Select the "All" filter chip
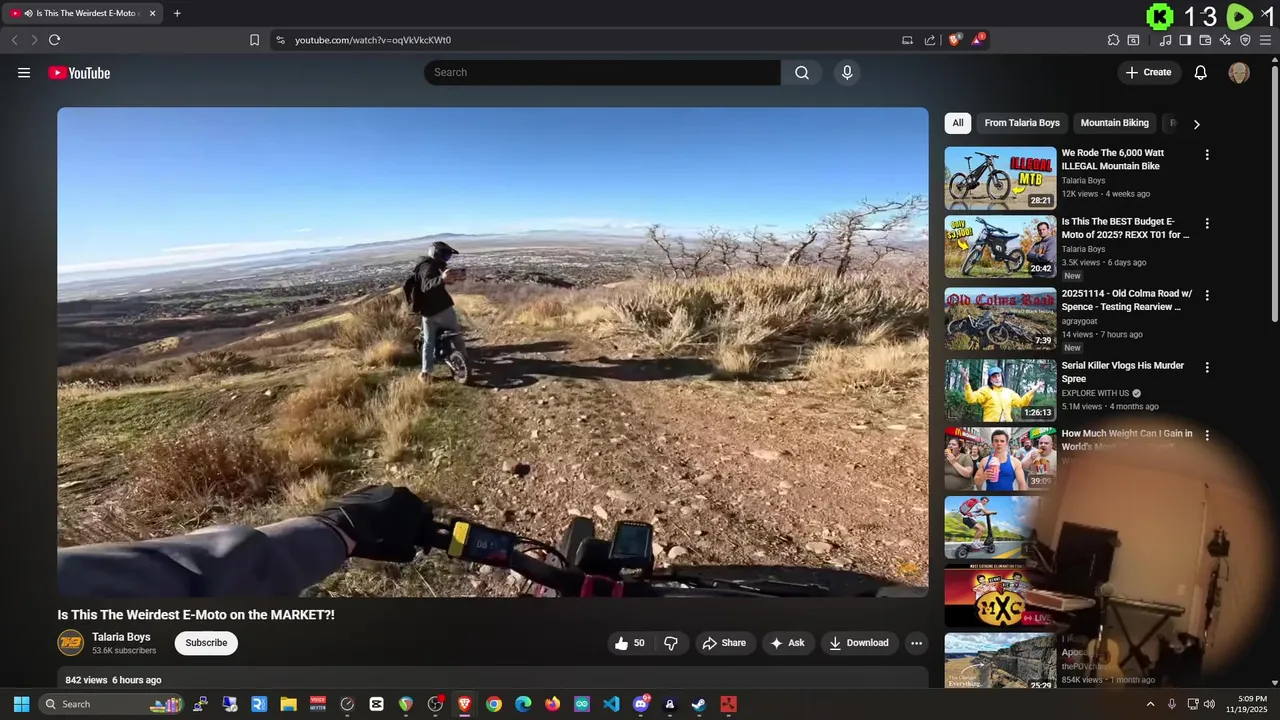Screen dimensions: 1280x720 (958, 123)
